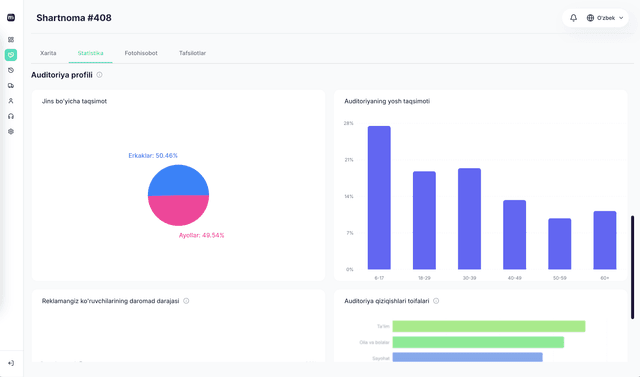Click info icon beside daromad darajasi heading
Image resolution: width=640 pixels, height=377 pixels.
(186, 301)
